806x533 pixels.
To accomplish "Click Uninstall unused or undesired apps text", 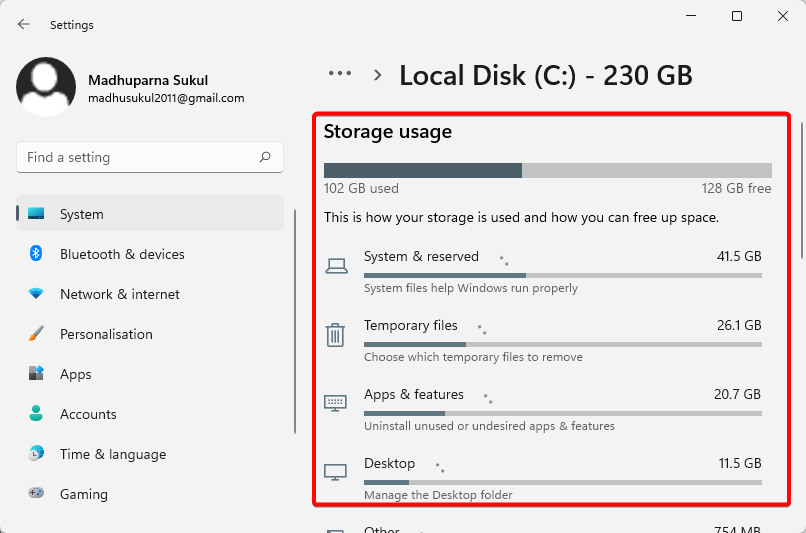I will 489,426.
